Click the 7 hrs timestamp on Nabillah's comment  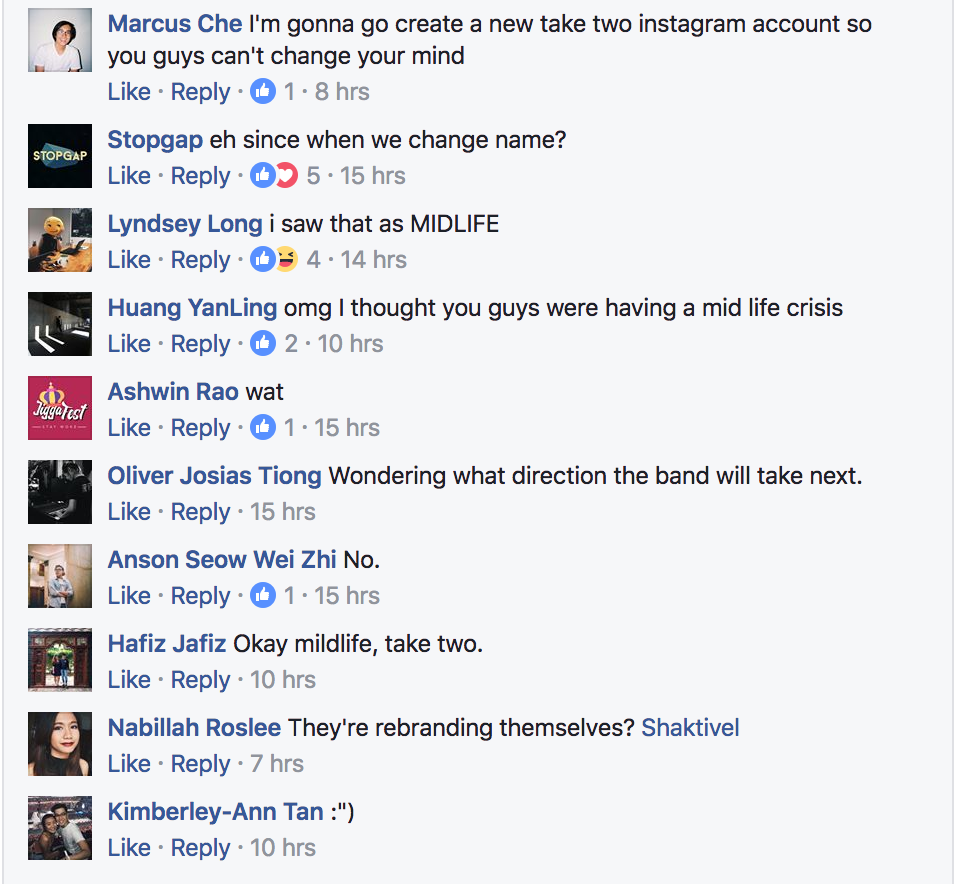click(x=277, y=764)
